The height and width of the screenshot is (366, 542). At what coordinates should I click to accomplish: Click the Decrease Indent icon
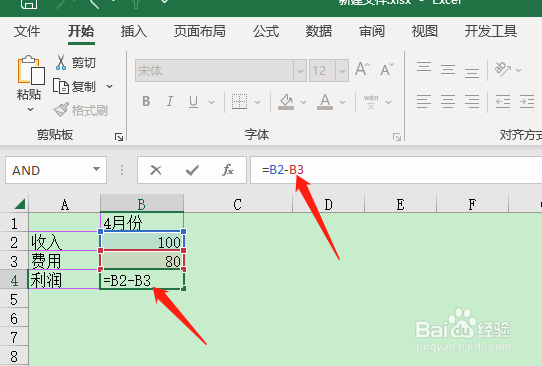(503, 102)
